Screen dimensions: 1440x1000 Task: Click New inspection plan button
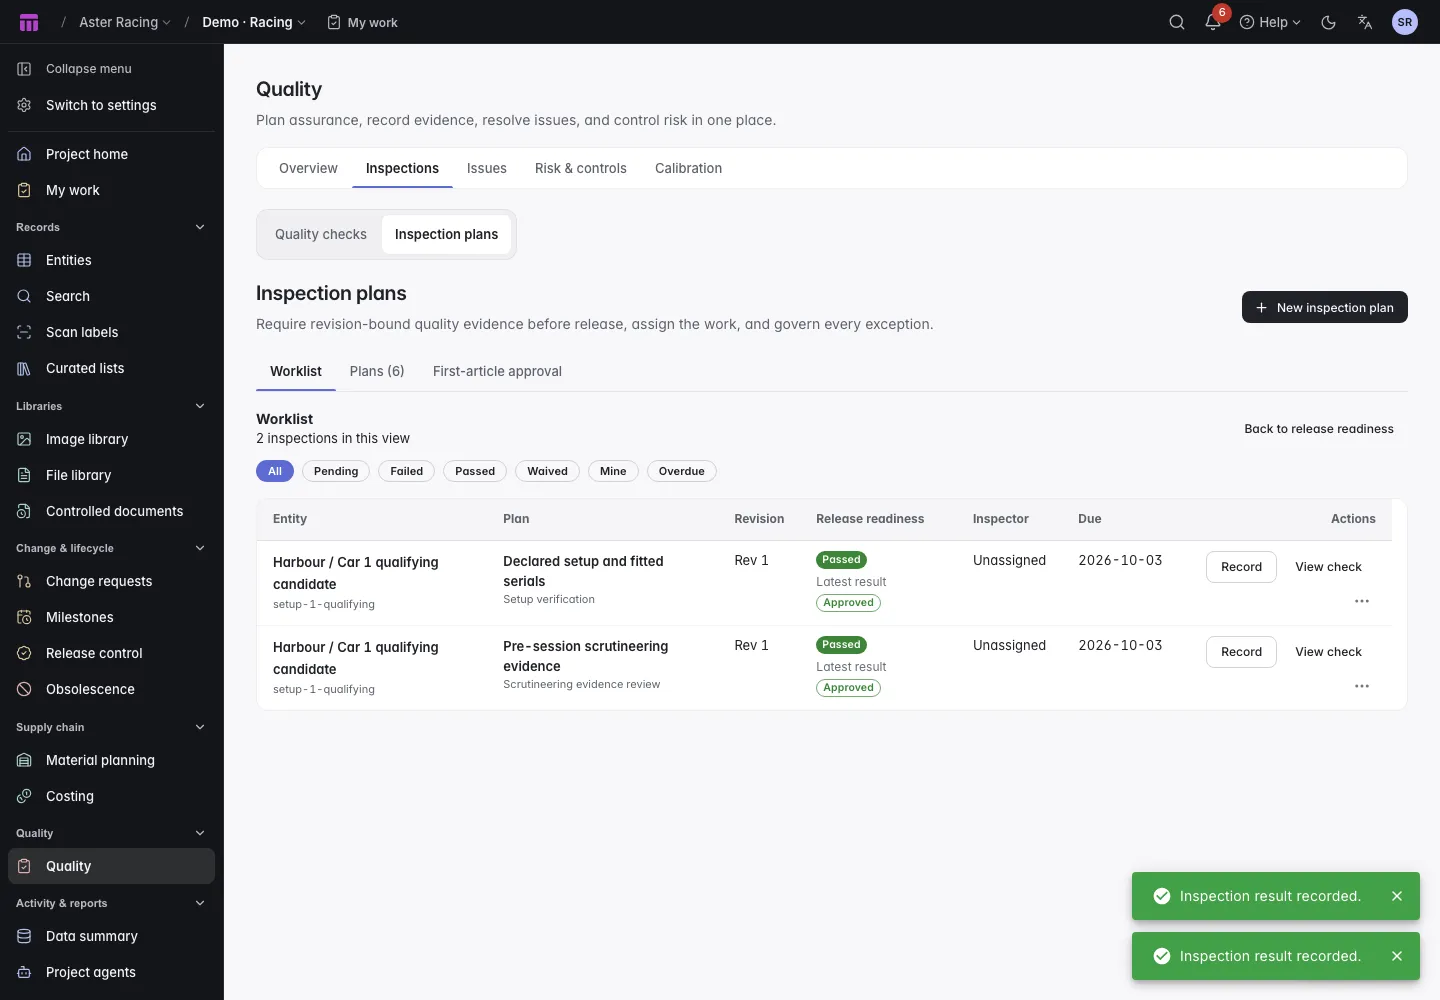pos(1325,307)
